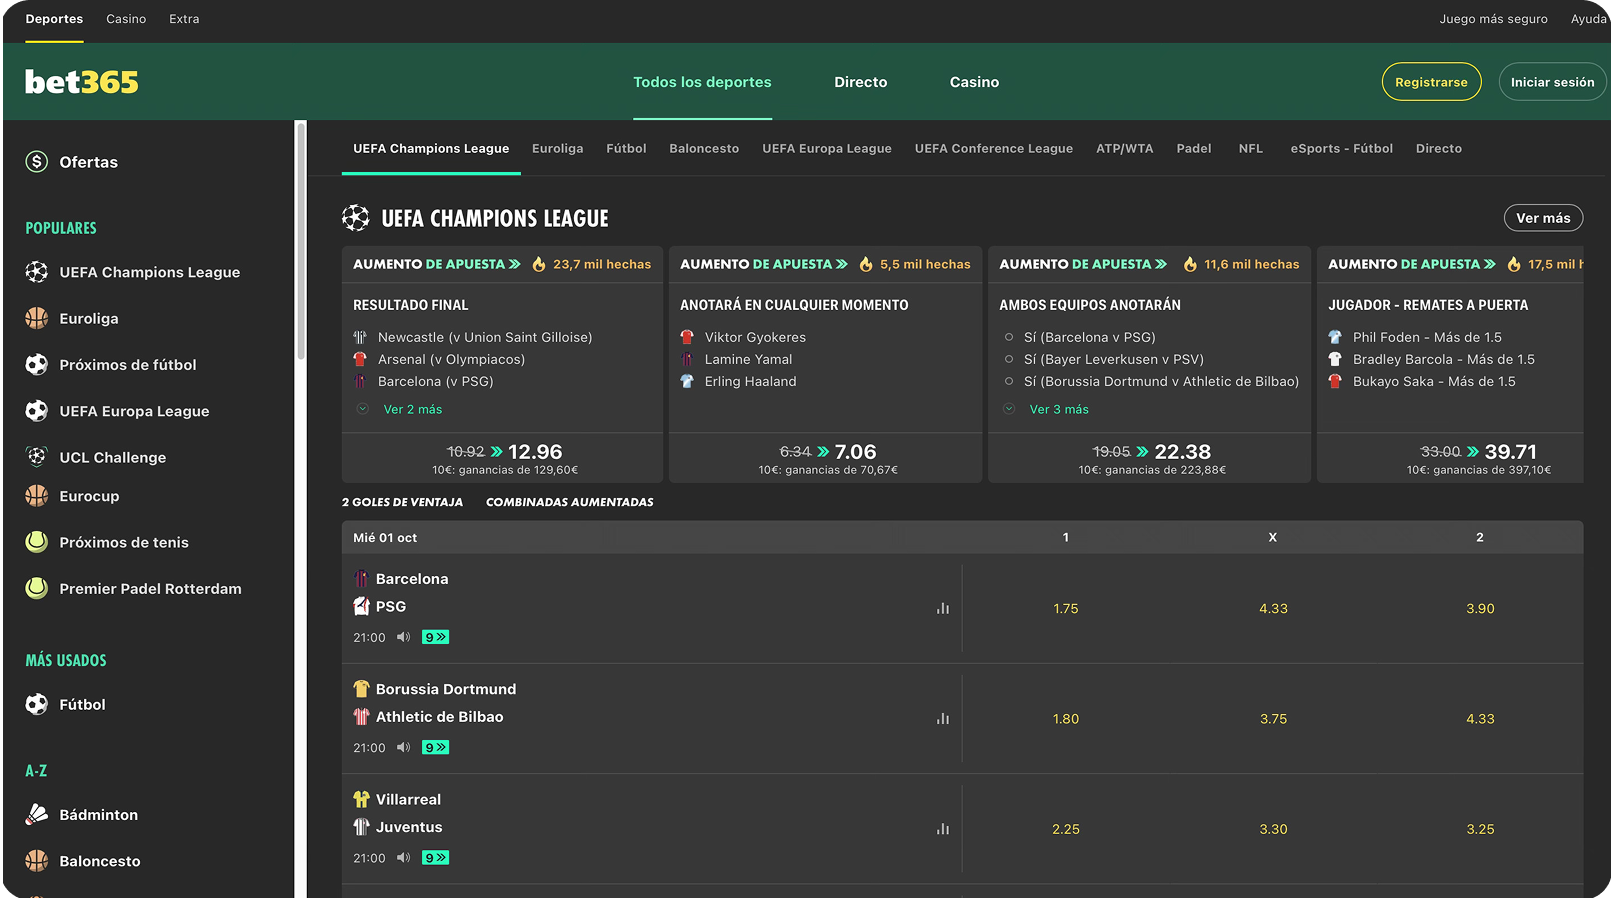Open the Extra top tab
Screen dimensions: 1612x900
184,19
